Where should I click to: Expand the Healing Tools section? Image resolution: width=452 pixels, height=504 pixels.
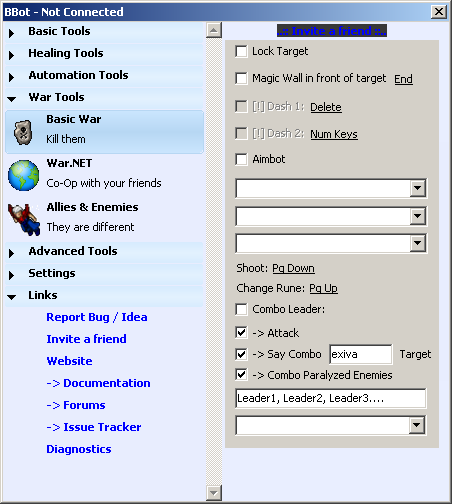pos(12,55)
